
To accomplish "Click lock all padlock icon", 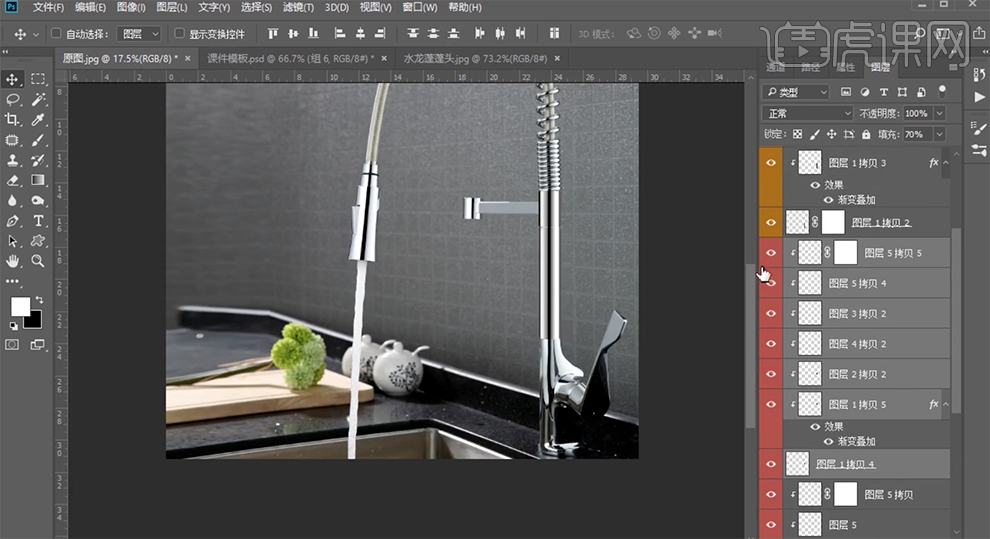I will click(x=866, y=134).
